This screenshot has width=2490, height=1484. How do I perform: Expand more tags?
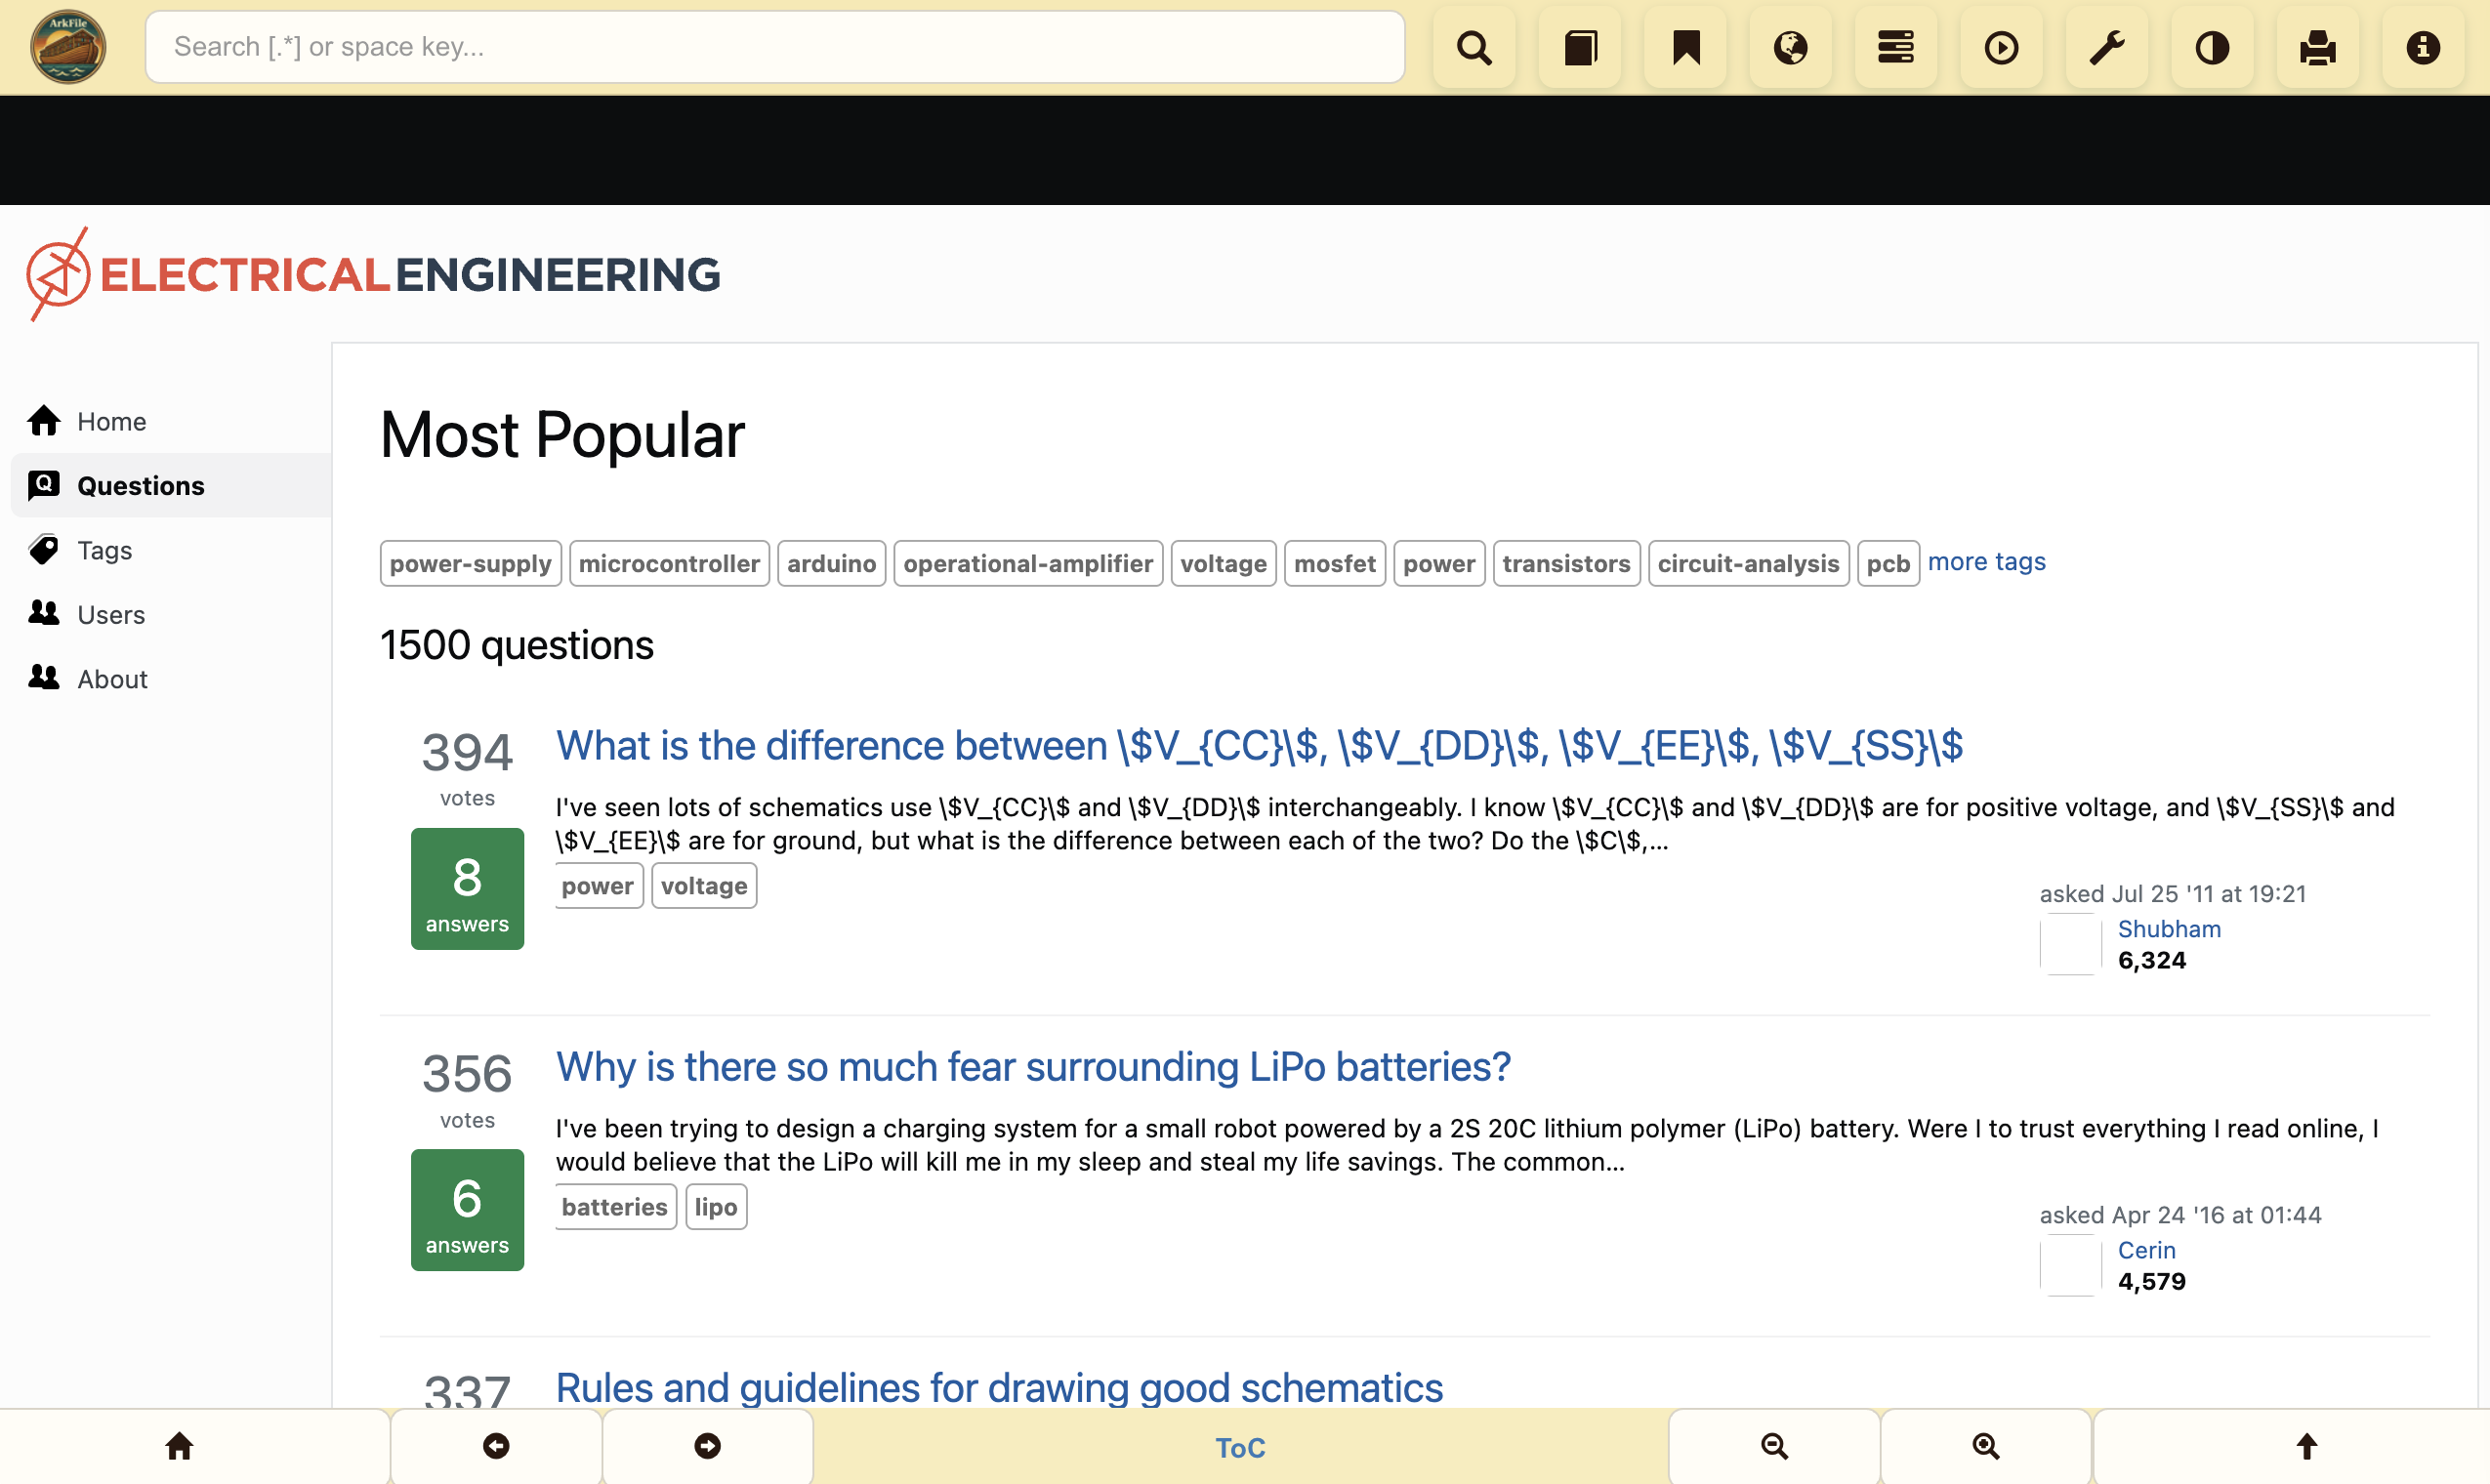1986,561
